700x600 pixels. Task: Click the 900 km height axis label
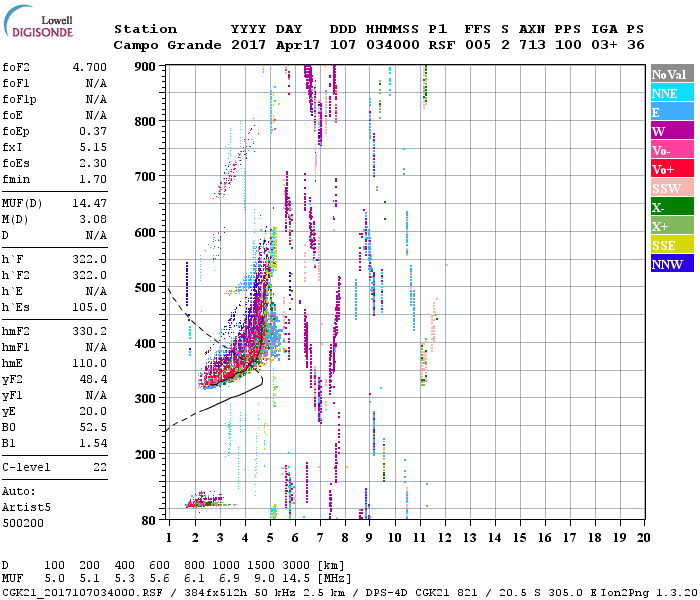point(145,67)
